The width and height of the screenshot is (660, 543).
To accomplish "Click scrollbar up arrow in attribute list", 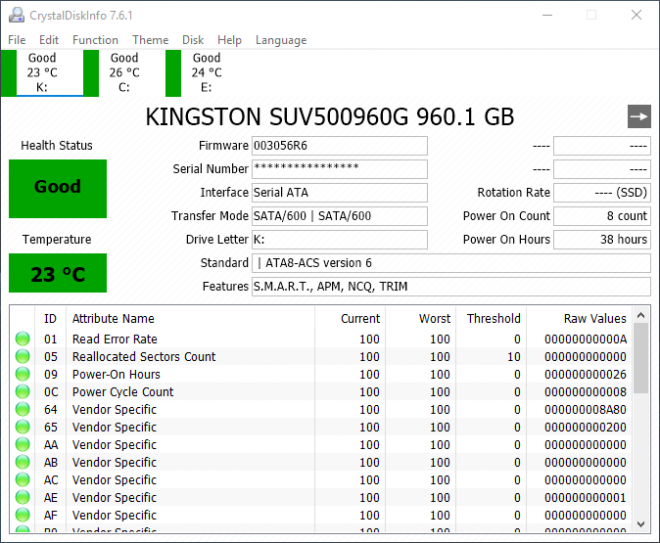I will 641,315.
